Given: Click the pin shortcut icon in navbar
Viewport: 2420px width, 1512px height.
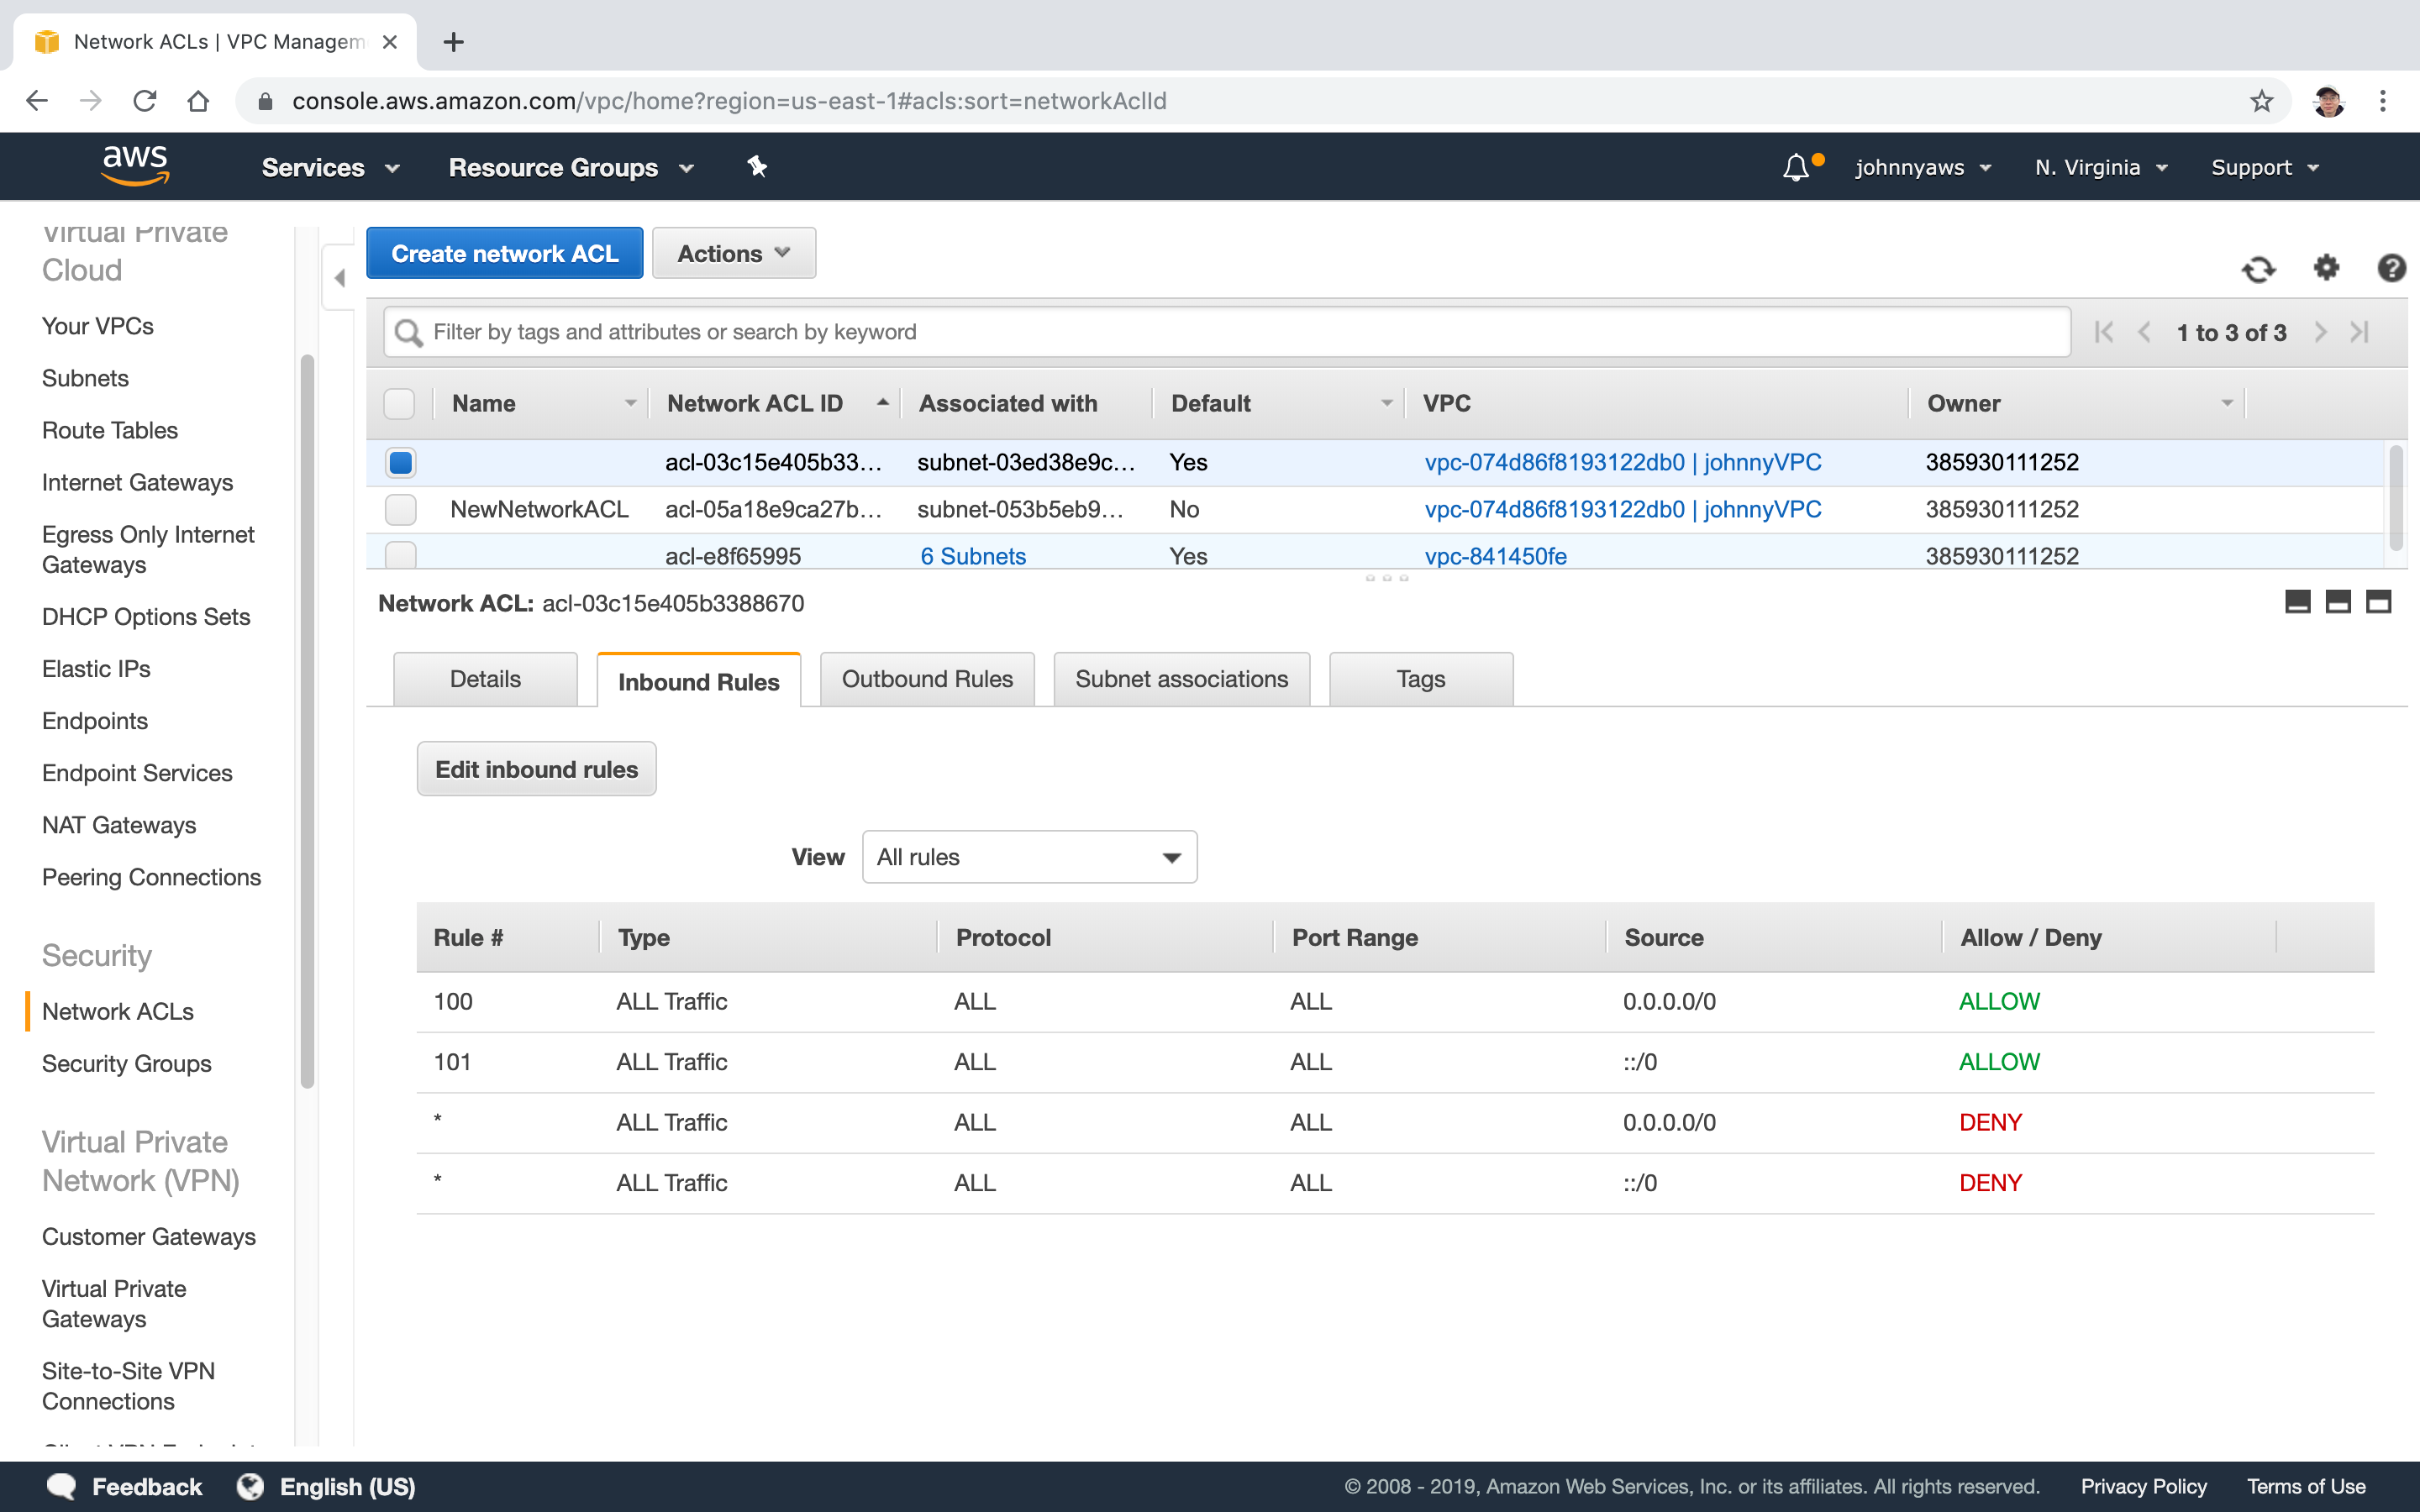Looking at the screenshot, I should pyautogui.click(x=757, y=167).
